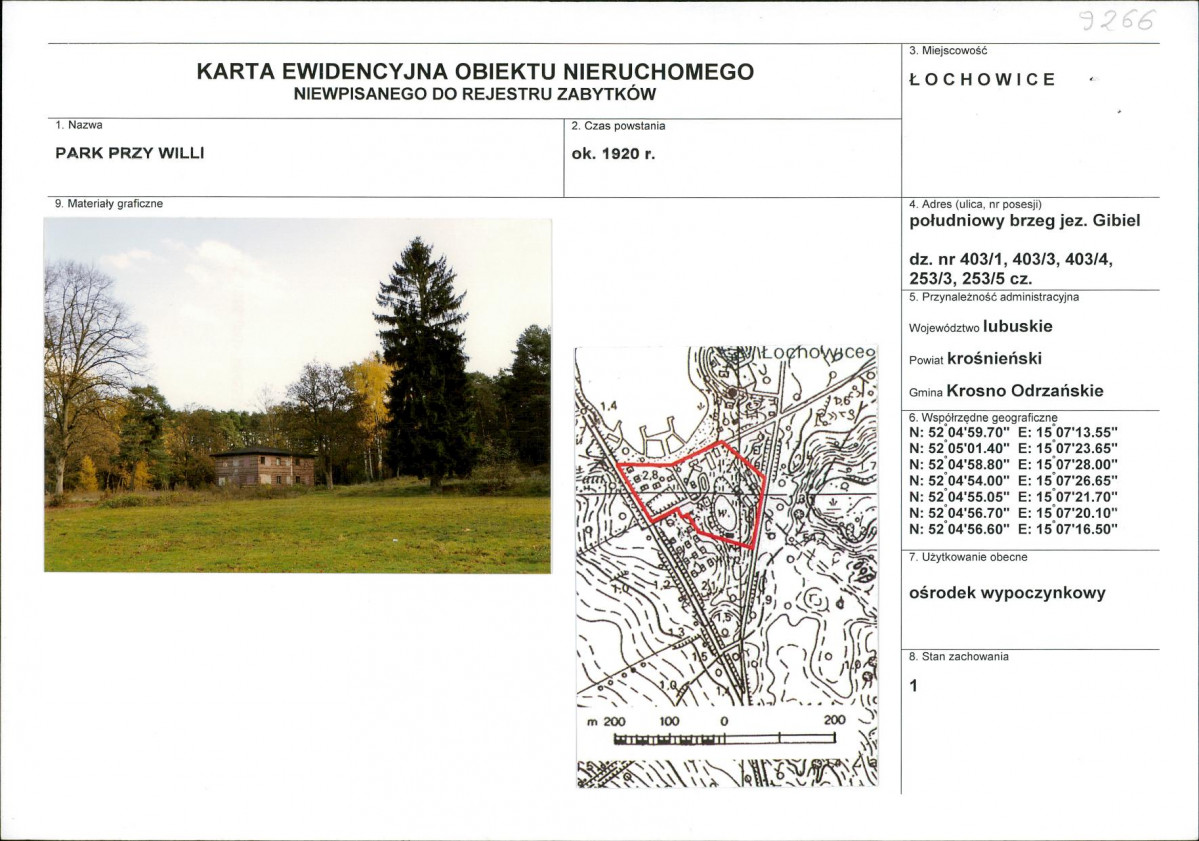This screenshot has height=841, width=1199.
Task: Click the coordinate N: 52°04'55.05" row
Action: (x=1013, y=497)
